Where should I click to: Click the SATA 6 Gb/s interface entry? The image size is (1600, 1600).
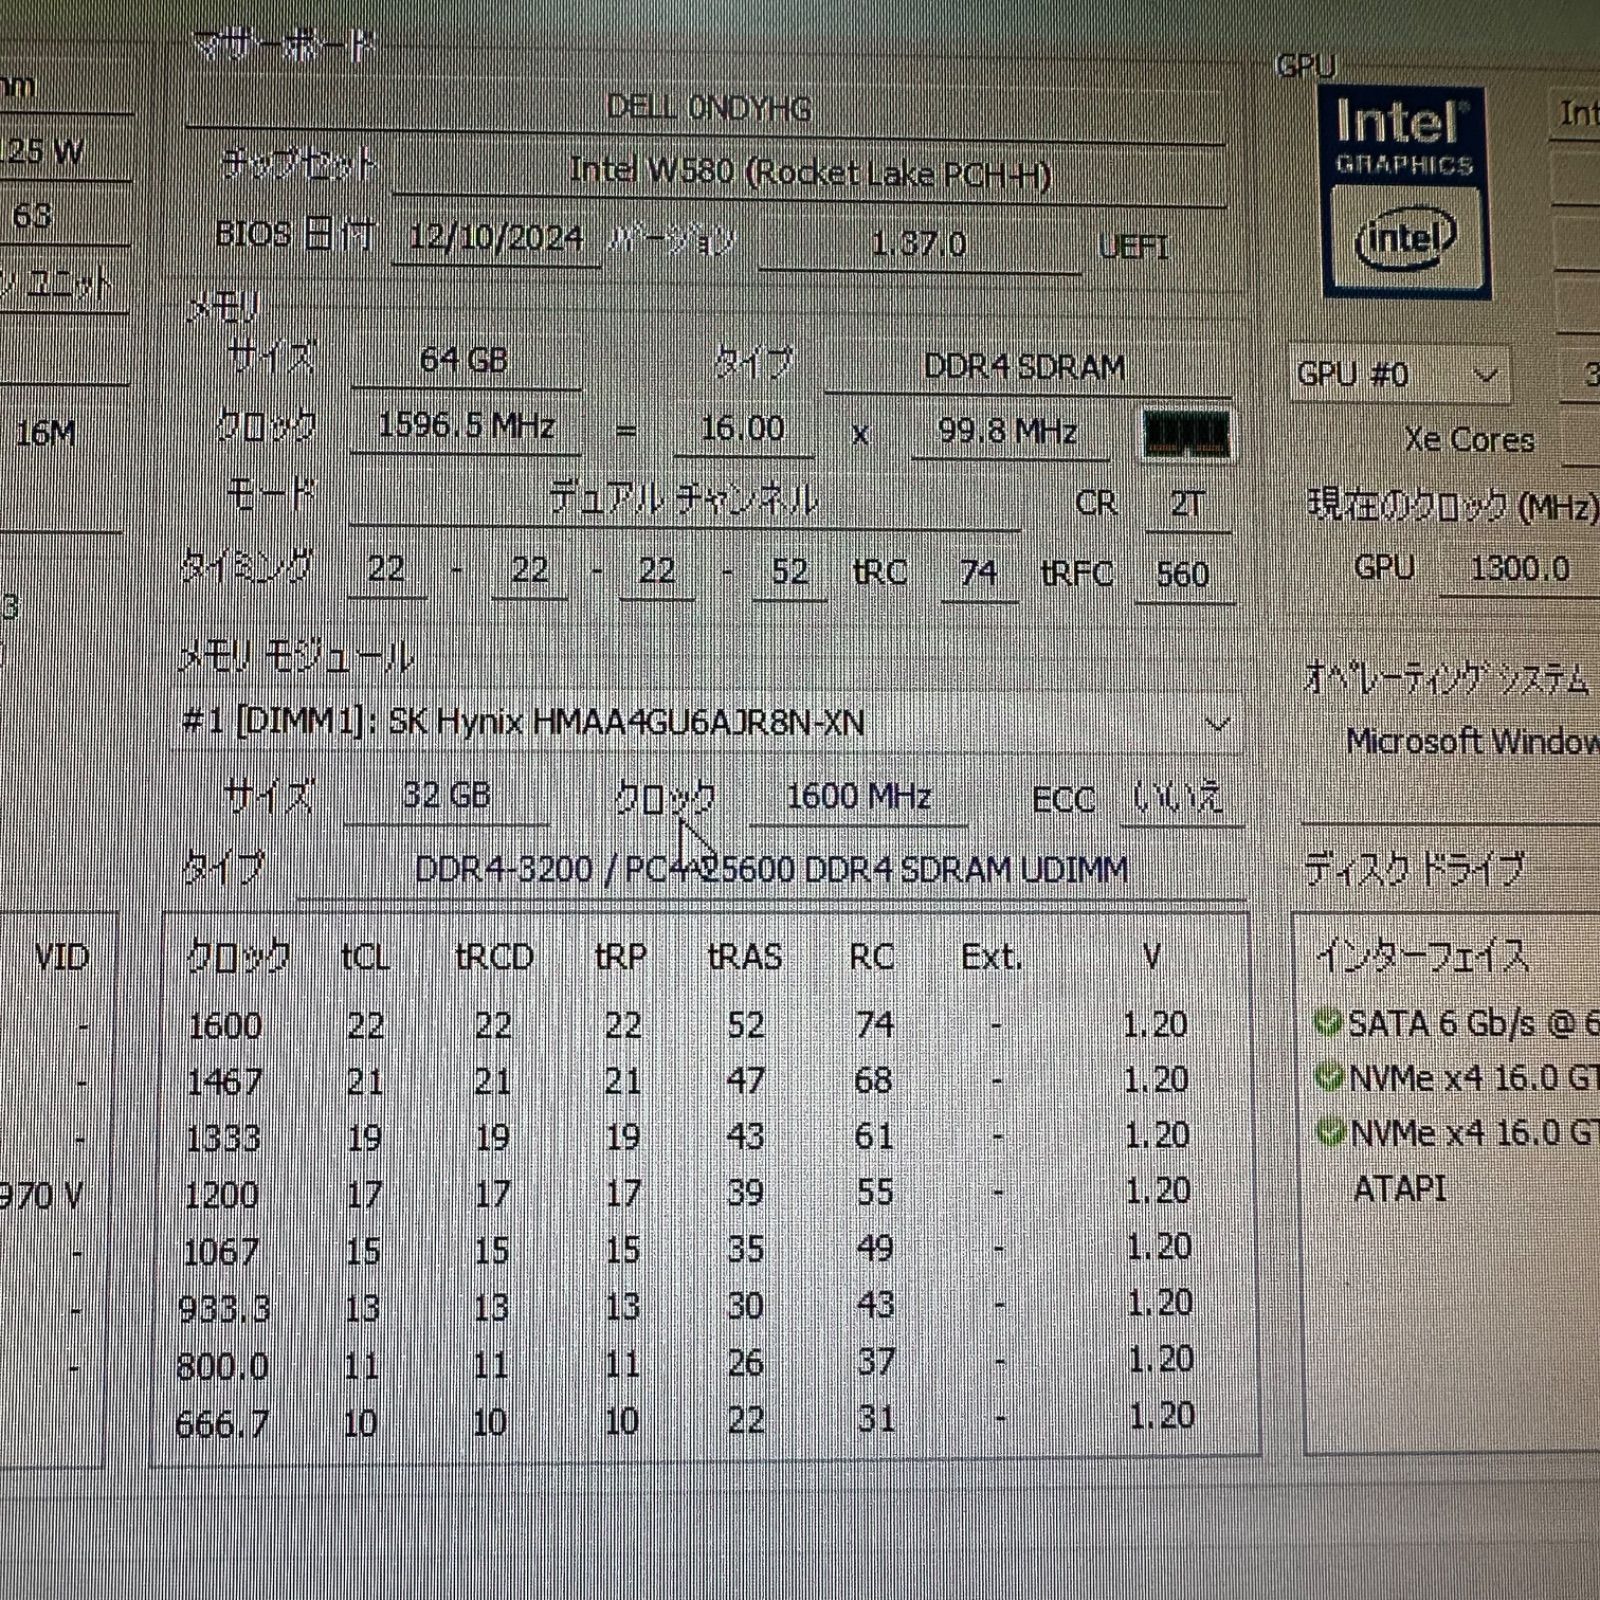1474,1023
